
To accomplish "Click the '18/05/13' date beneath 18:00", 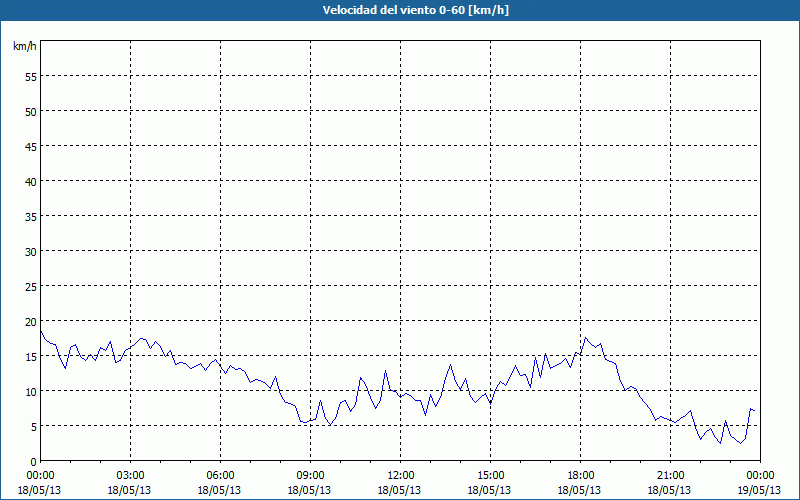I will (x=579, y=490).
